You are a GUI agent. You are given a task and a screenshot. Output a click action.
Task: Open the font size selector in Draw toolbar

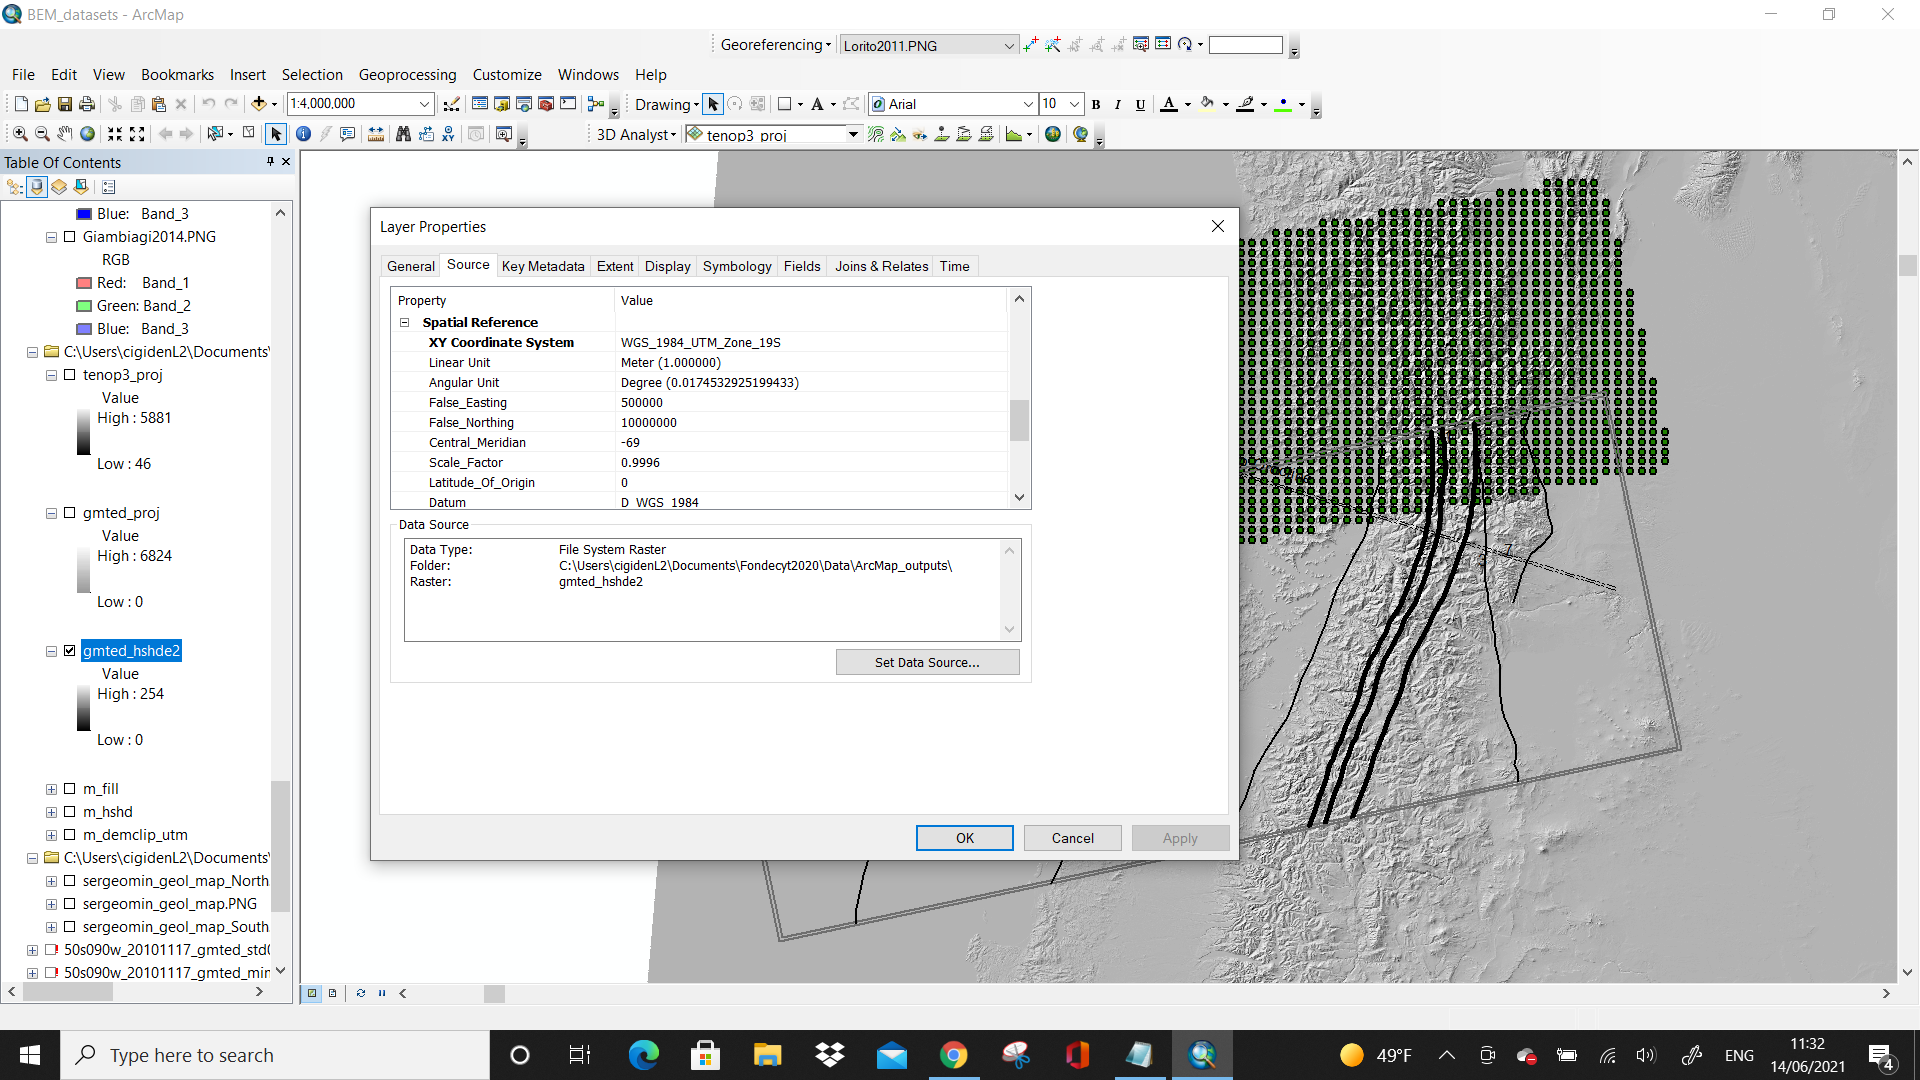click(x=1076, y=104)
